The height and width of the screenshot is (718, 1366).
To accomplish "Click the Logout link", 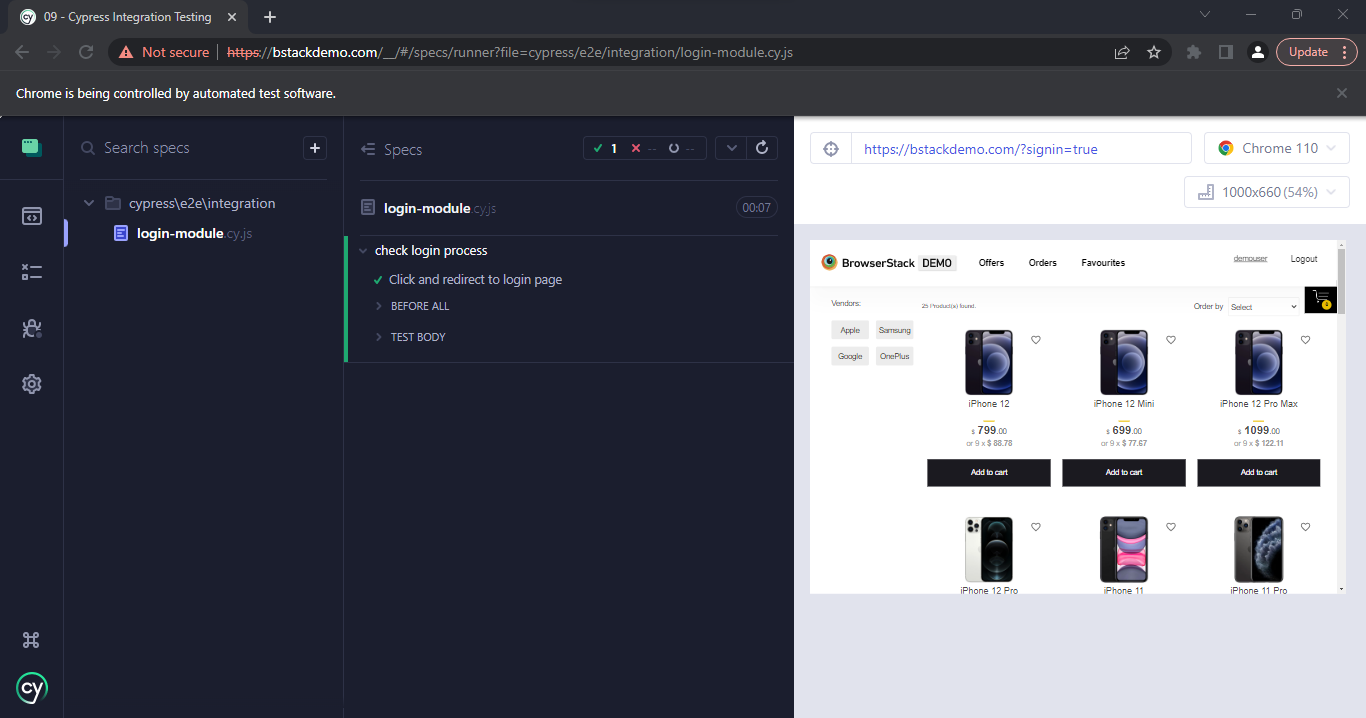I will coord(1304,259).
